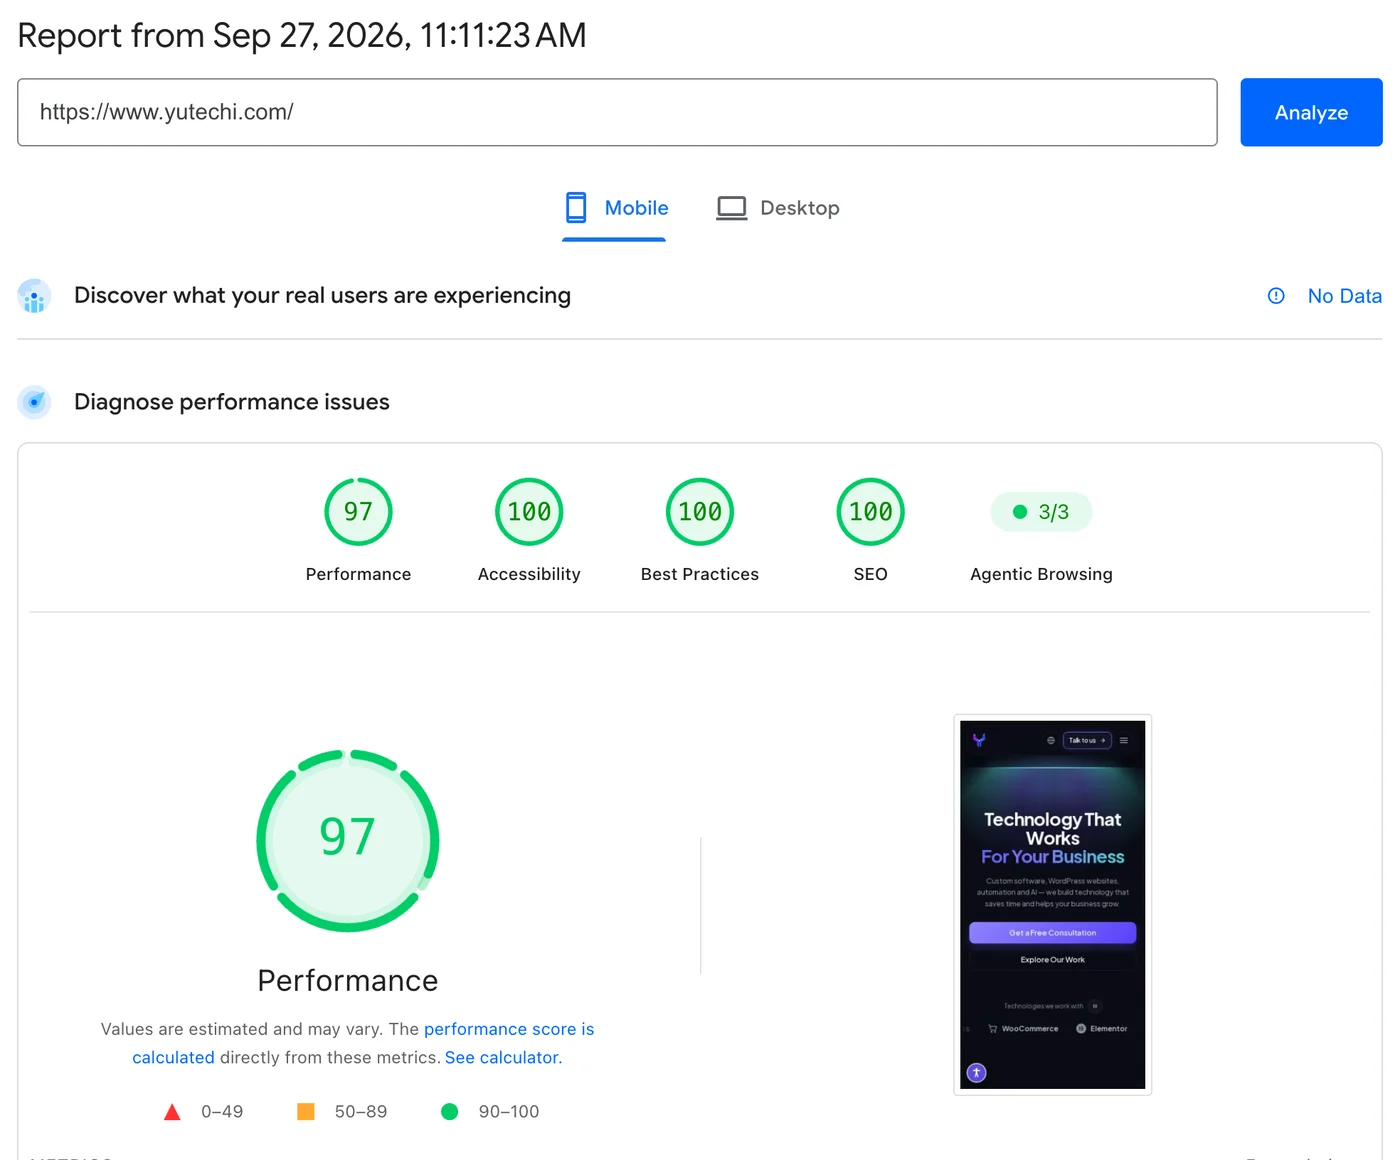Viewport: 1400px width, 1160px height.
Task: Open the See calculator link
Action: click(x=504, y=1057)
